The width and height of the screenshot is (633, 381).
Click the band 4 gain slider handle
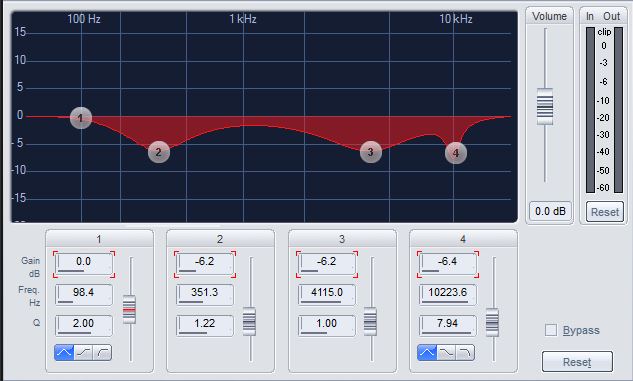[x=492, y=322]
